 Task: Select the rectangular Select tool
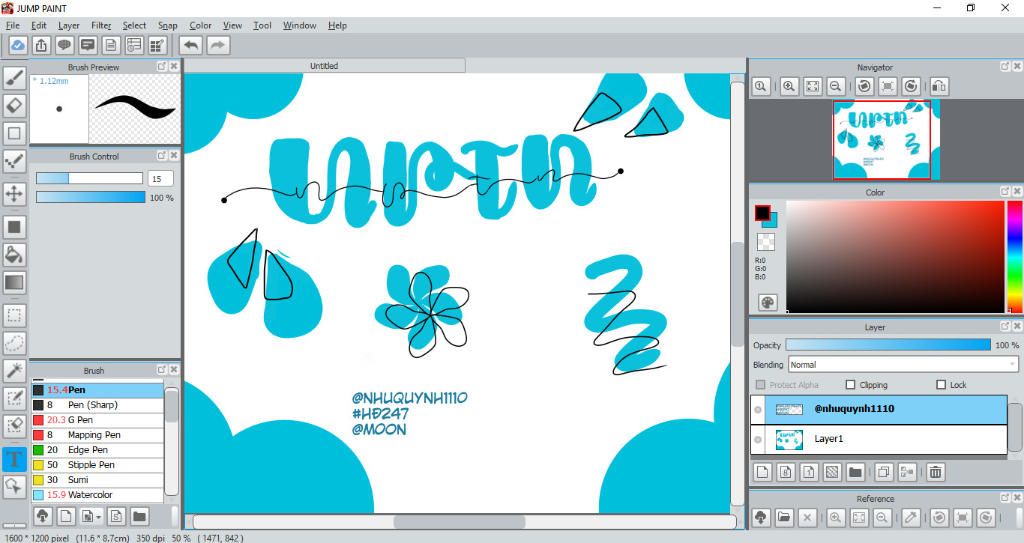point(14,315)
